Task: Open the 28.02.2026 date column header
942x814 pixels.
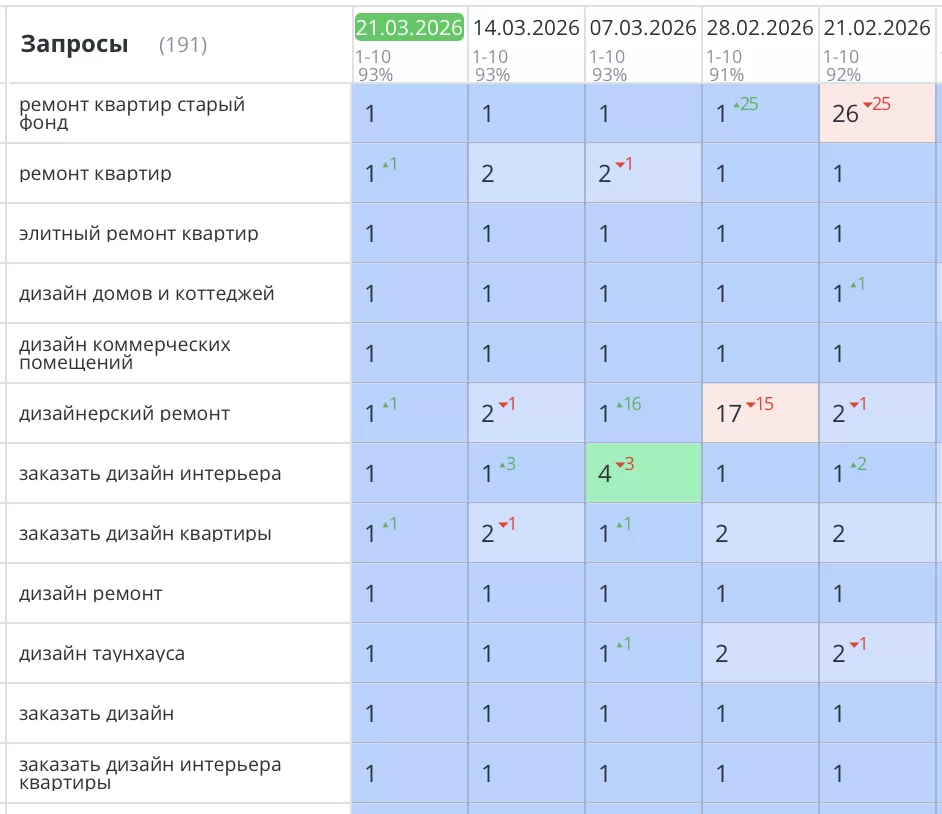Action: pyautogui.click(x=760, y=28)
